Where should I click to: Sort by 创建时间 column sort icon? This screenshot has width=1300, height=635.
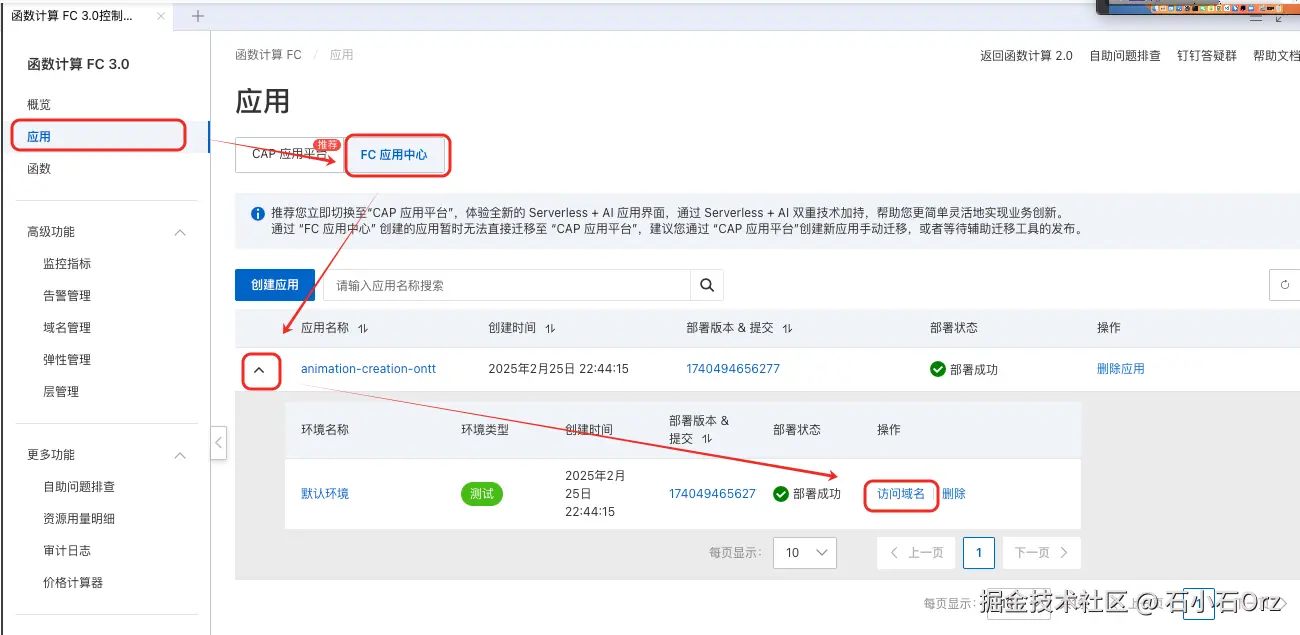550,328
